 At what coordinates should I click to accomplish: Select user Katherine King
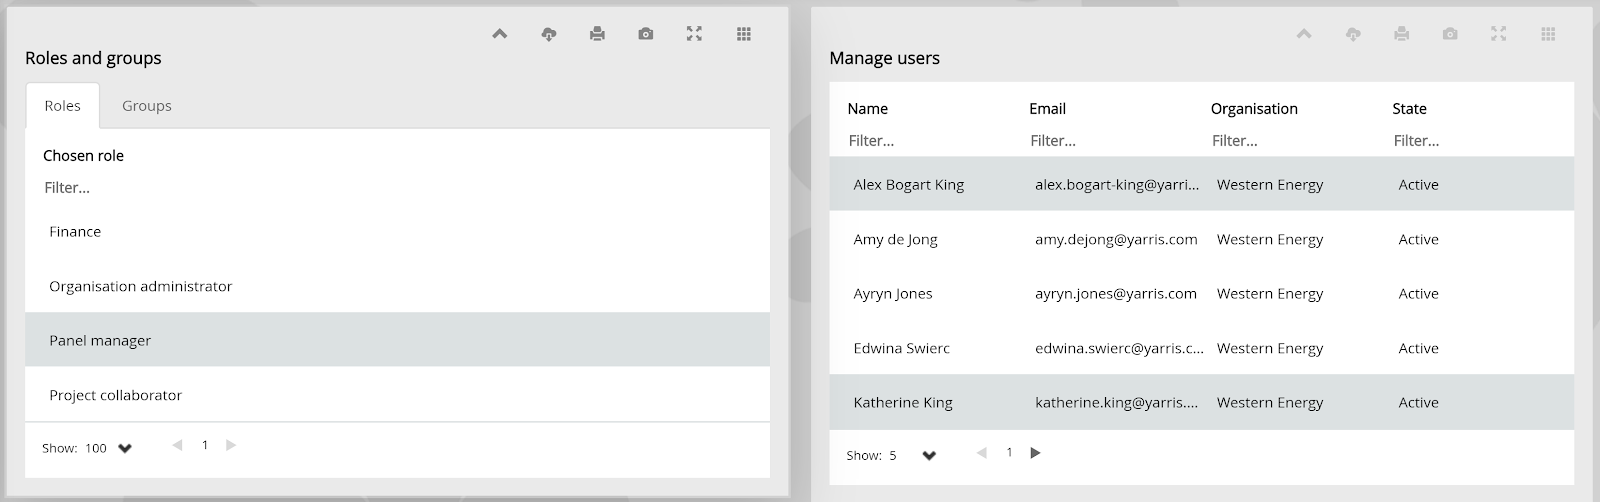coord(1201,402)
